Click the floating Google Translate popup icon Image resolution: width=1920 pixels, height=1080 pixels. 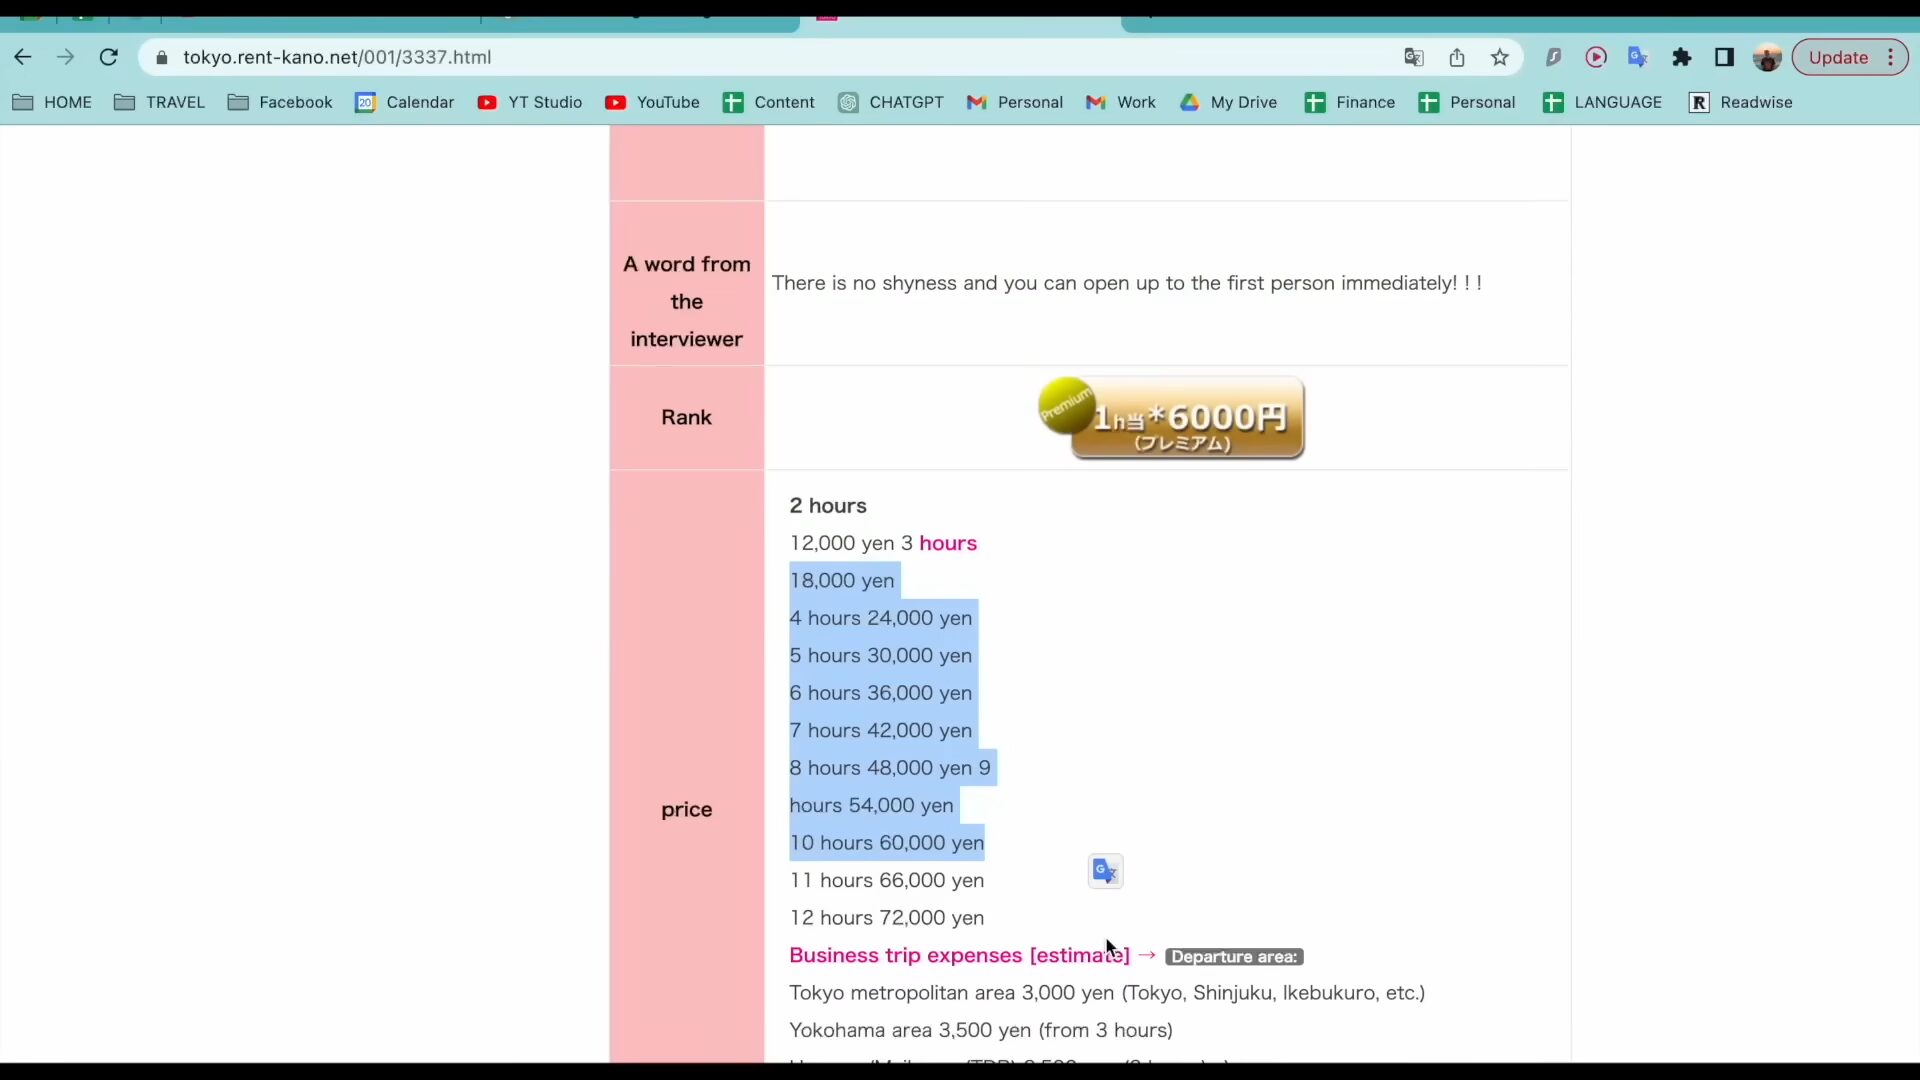1105,871
